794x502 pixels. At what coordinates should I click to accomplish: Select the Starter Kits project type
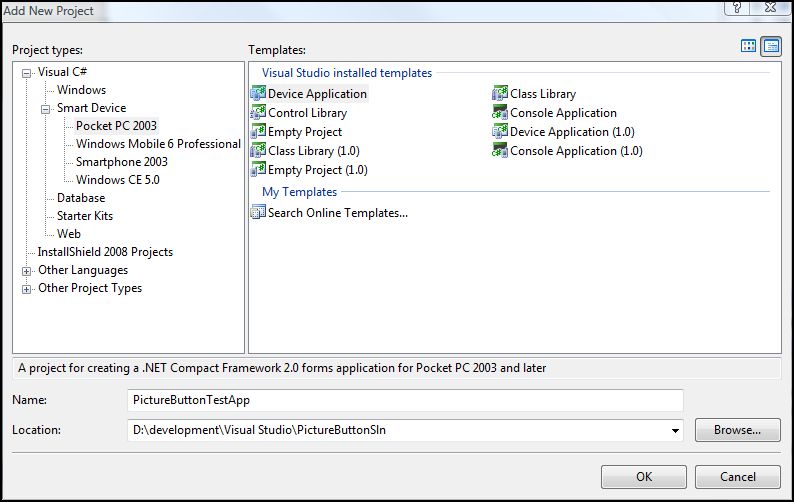pyautogui.click(x=85, y=216)
